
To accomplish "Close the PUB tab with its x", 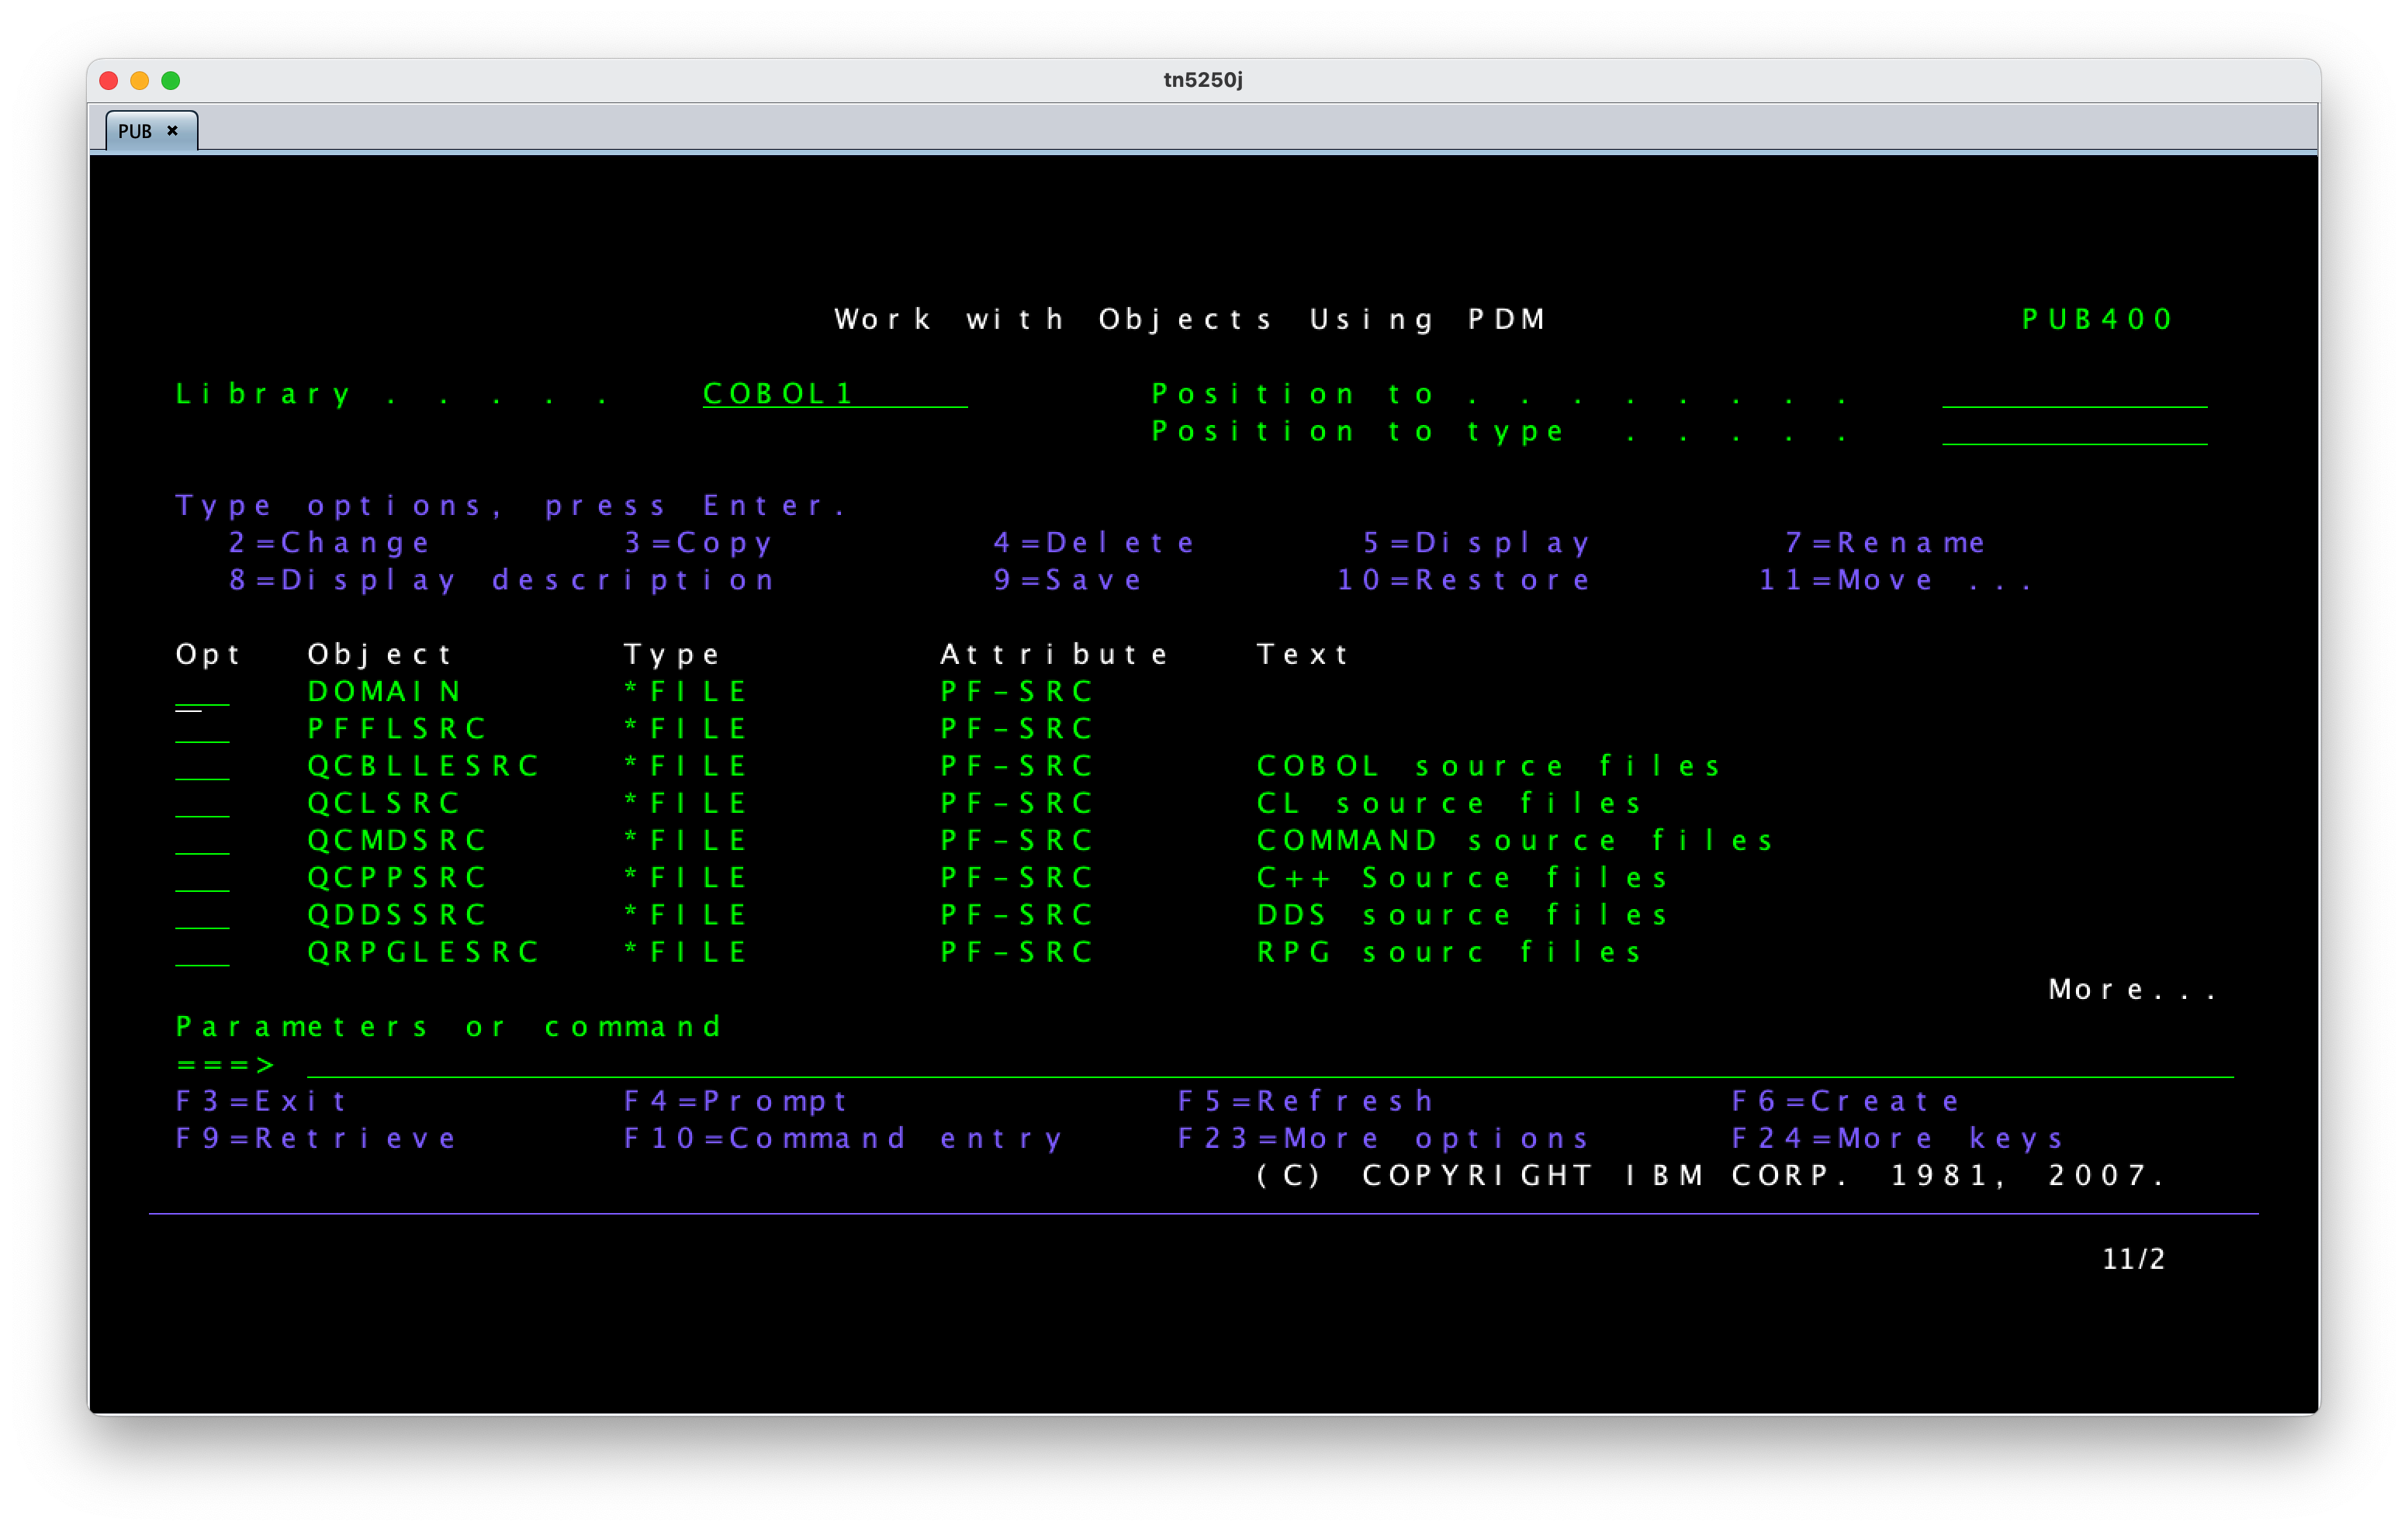I will pyautogui.click(x=172, y=131).
